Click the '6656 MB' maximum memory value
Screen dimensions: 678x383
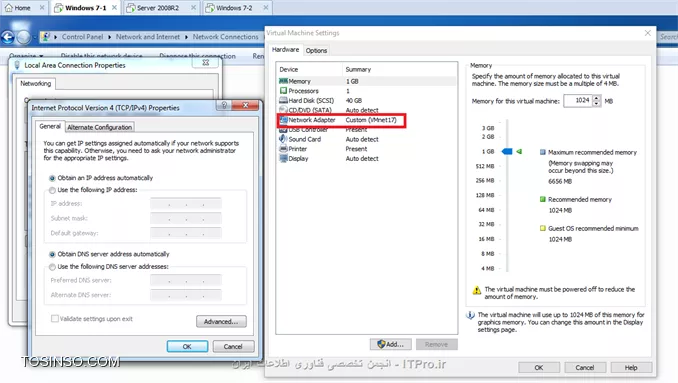tap(560, 182)
